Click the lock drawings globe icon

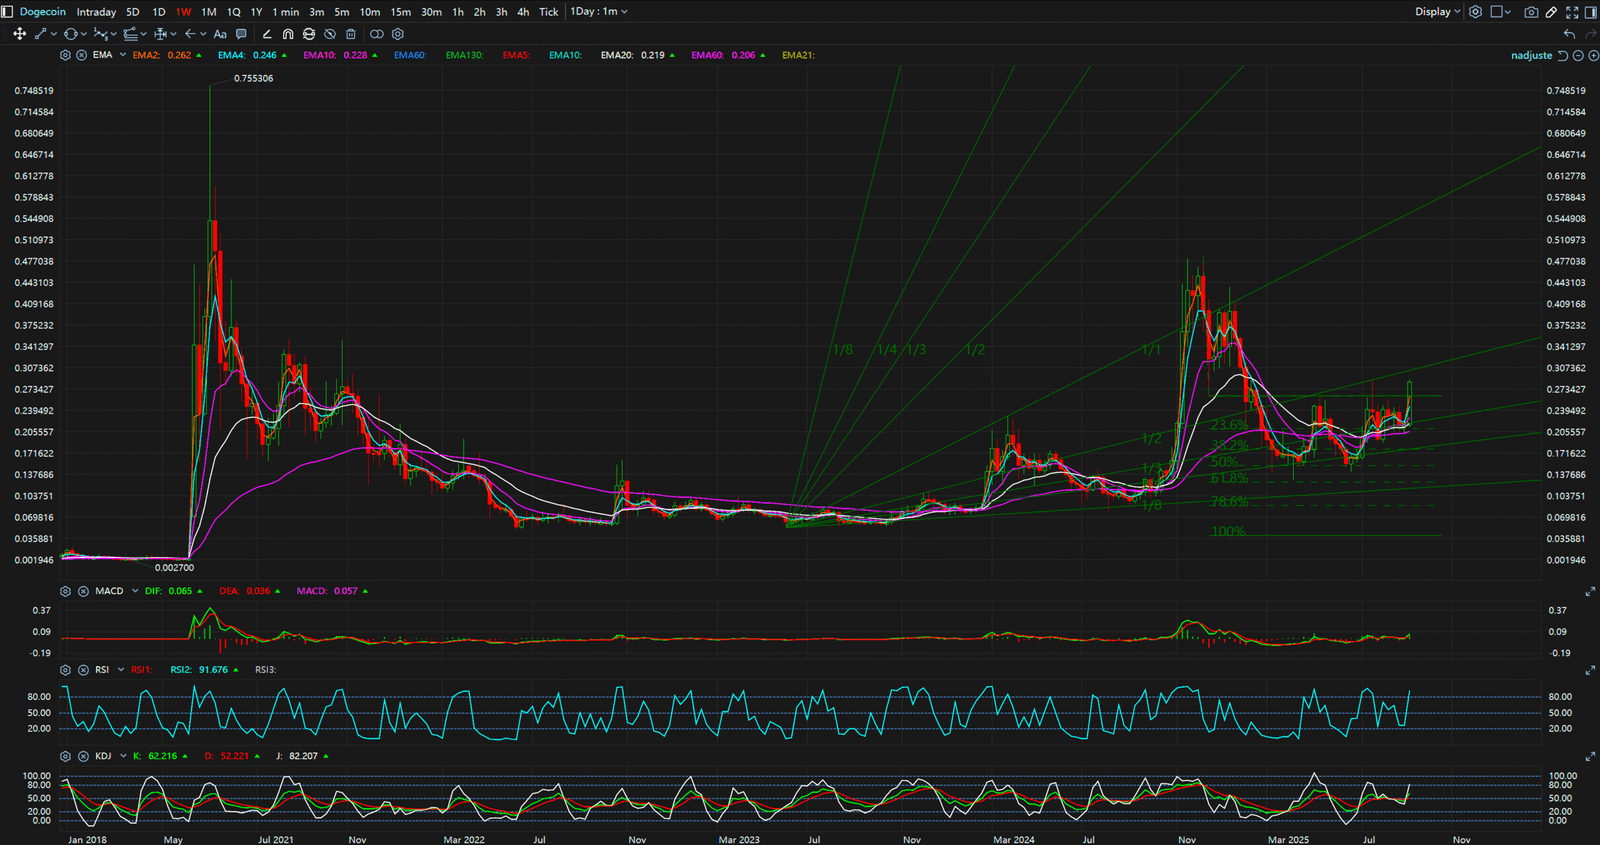point(309,34)
